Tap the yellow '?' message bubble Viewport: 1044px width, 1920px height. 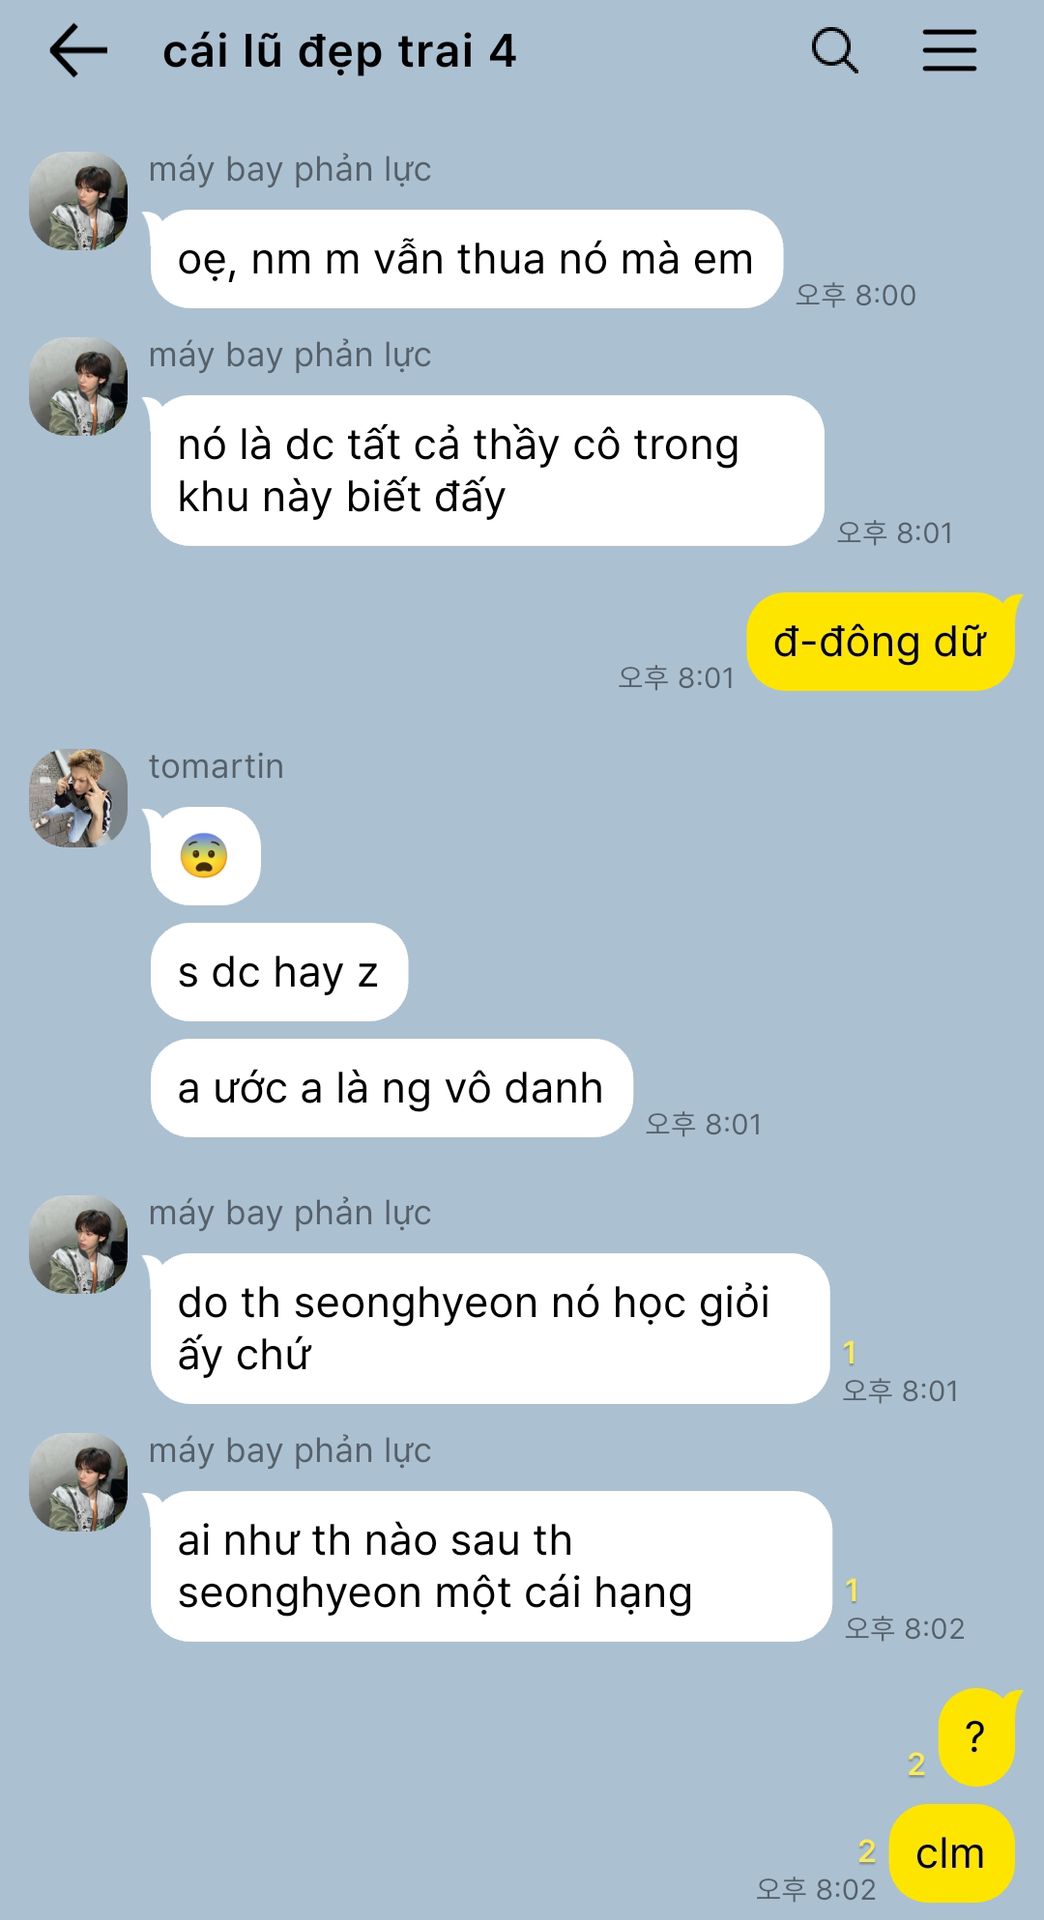tap(976, 1737)
